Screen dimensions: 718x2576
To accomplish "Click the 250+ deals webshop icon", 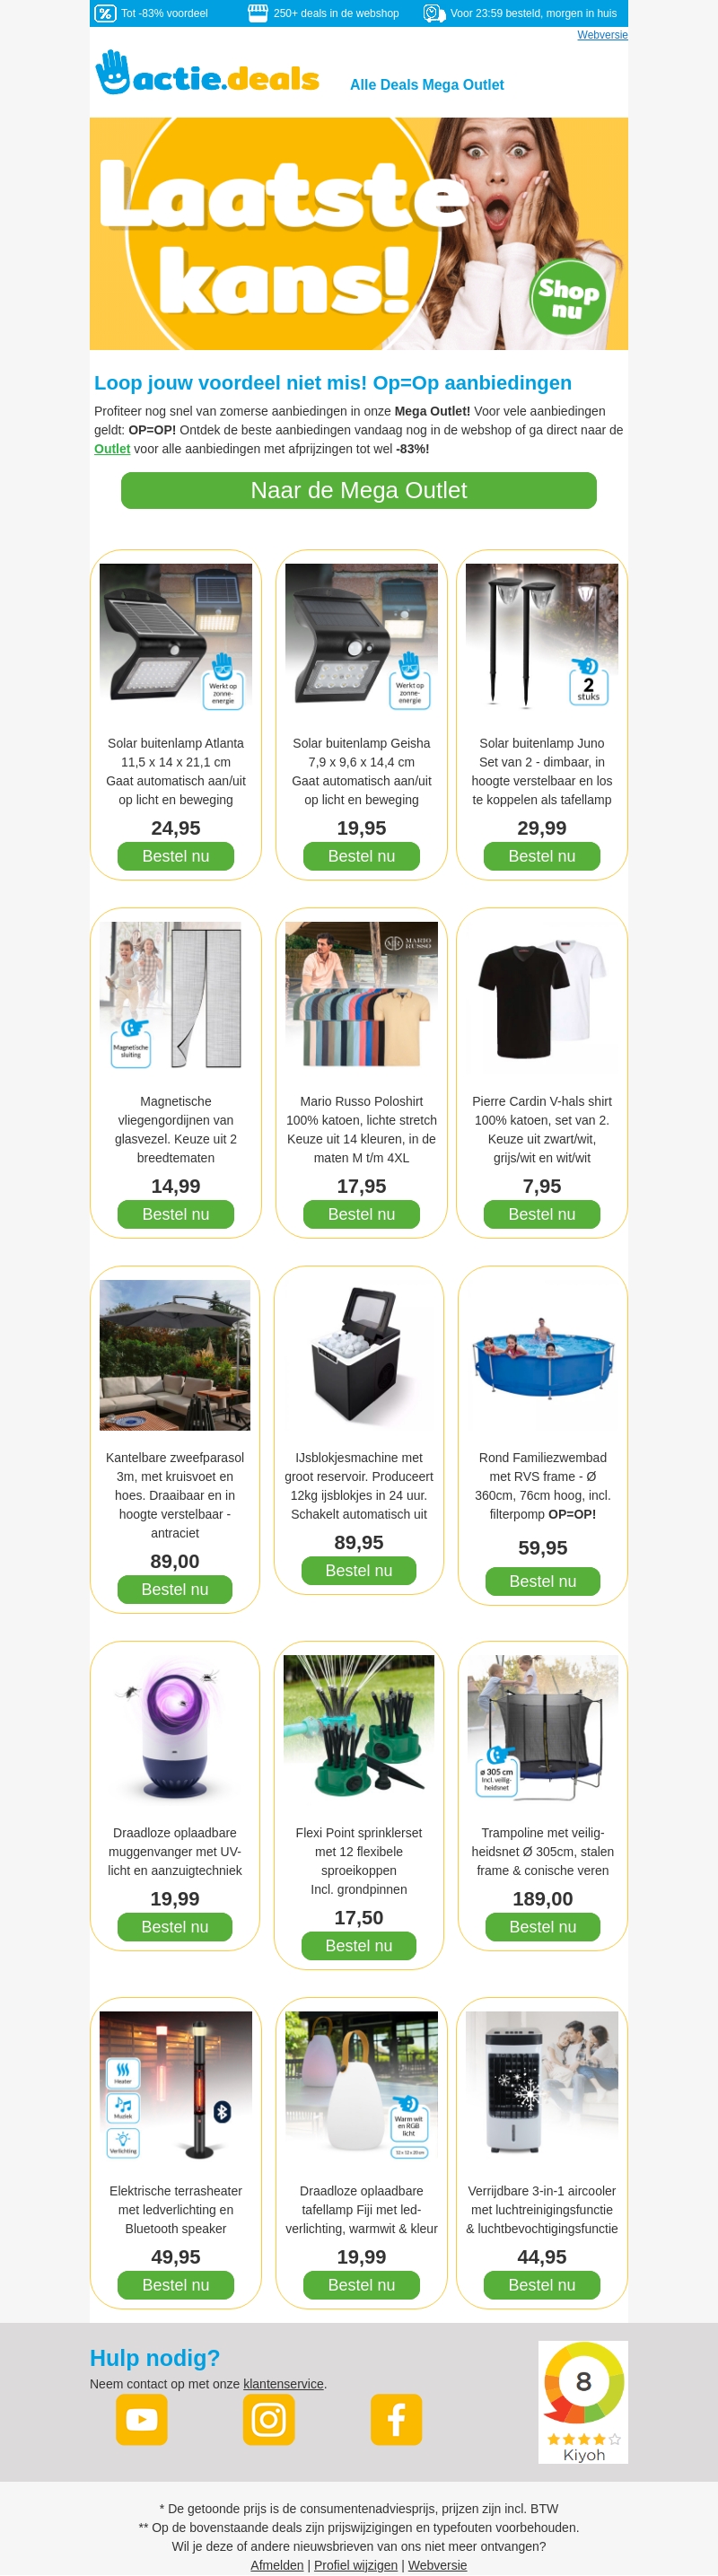I will (258, 13).
